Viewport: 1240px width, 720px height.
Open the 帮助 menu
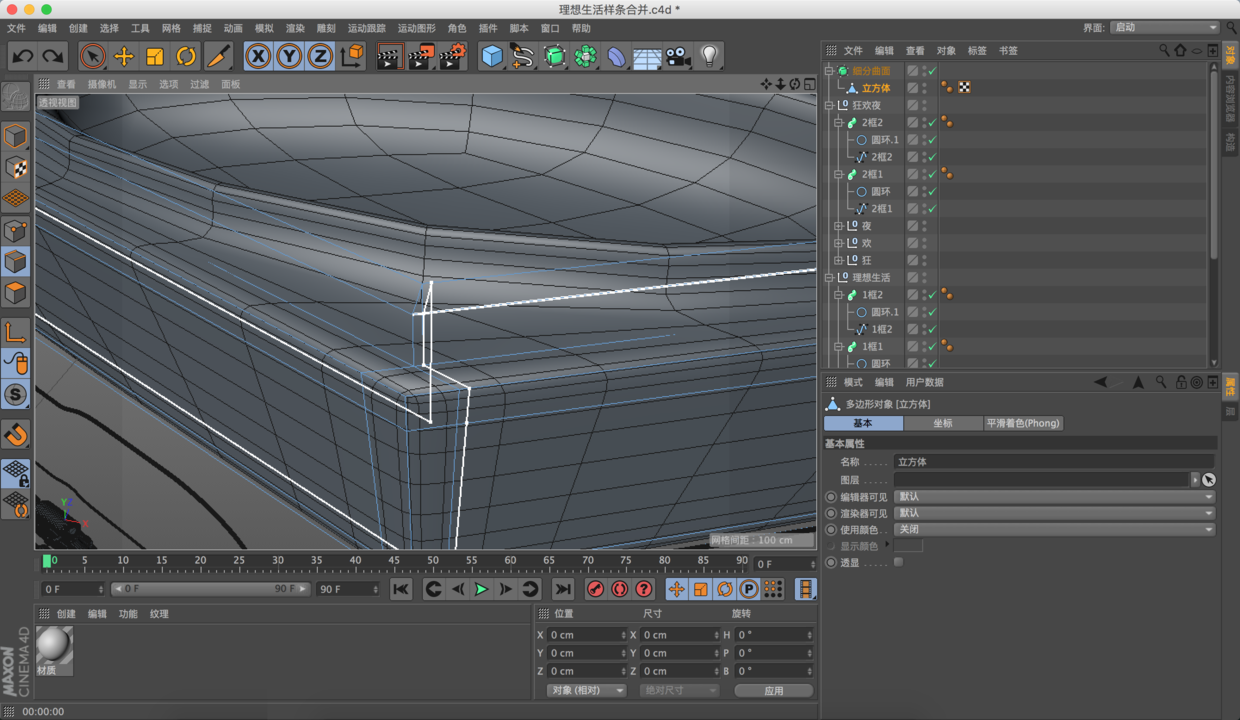point(581,28)
